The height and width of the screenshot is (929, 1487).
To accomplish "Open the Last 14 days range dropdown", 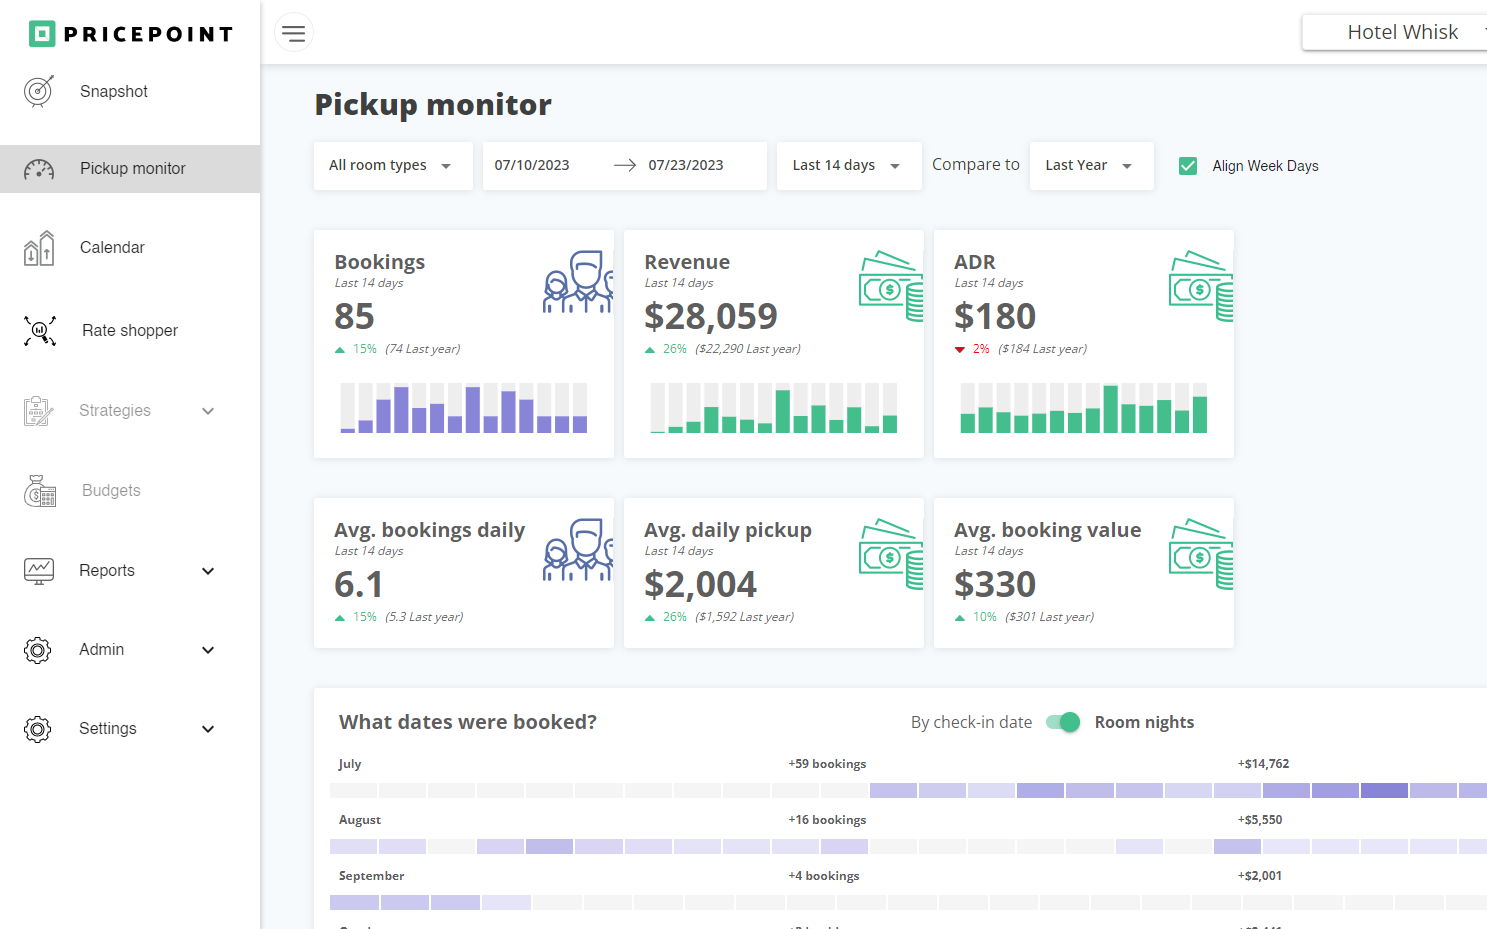I will 846,166.
